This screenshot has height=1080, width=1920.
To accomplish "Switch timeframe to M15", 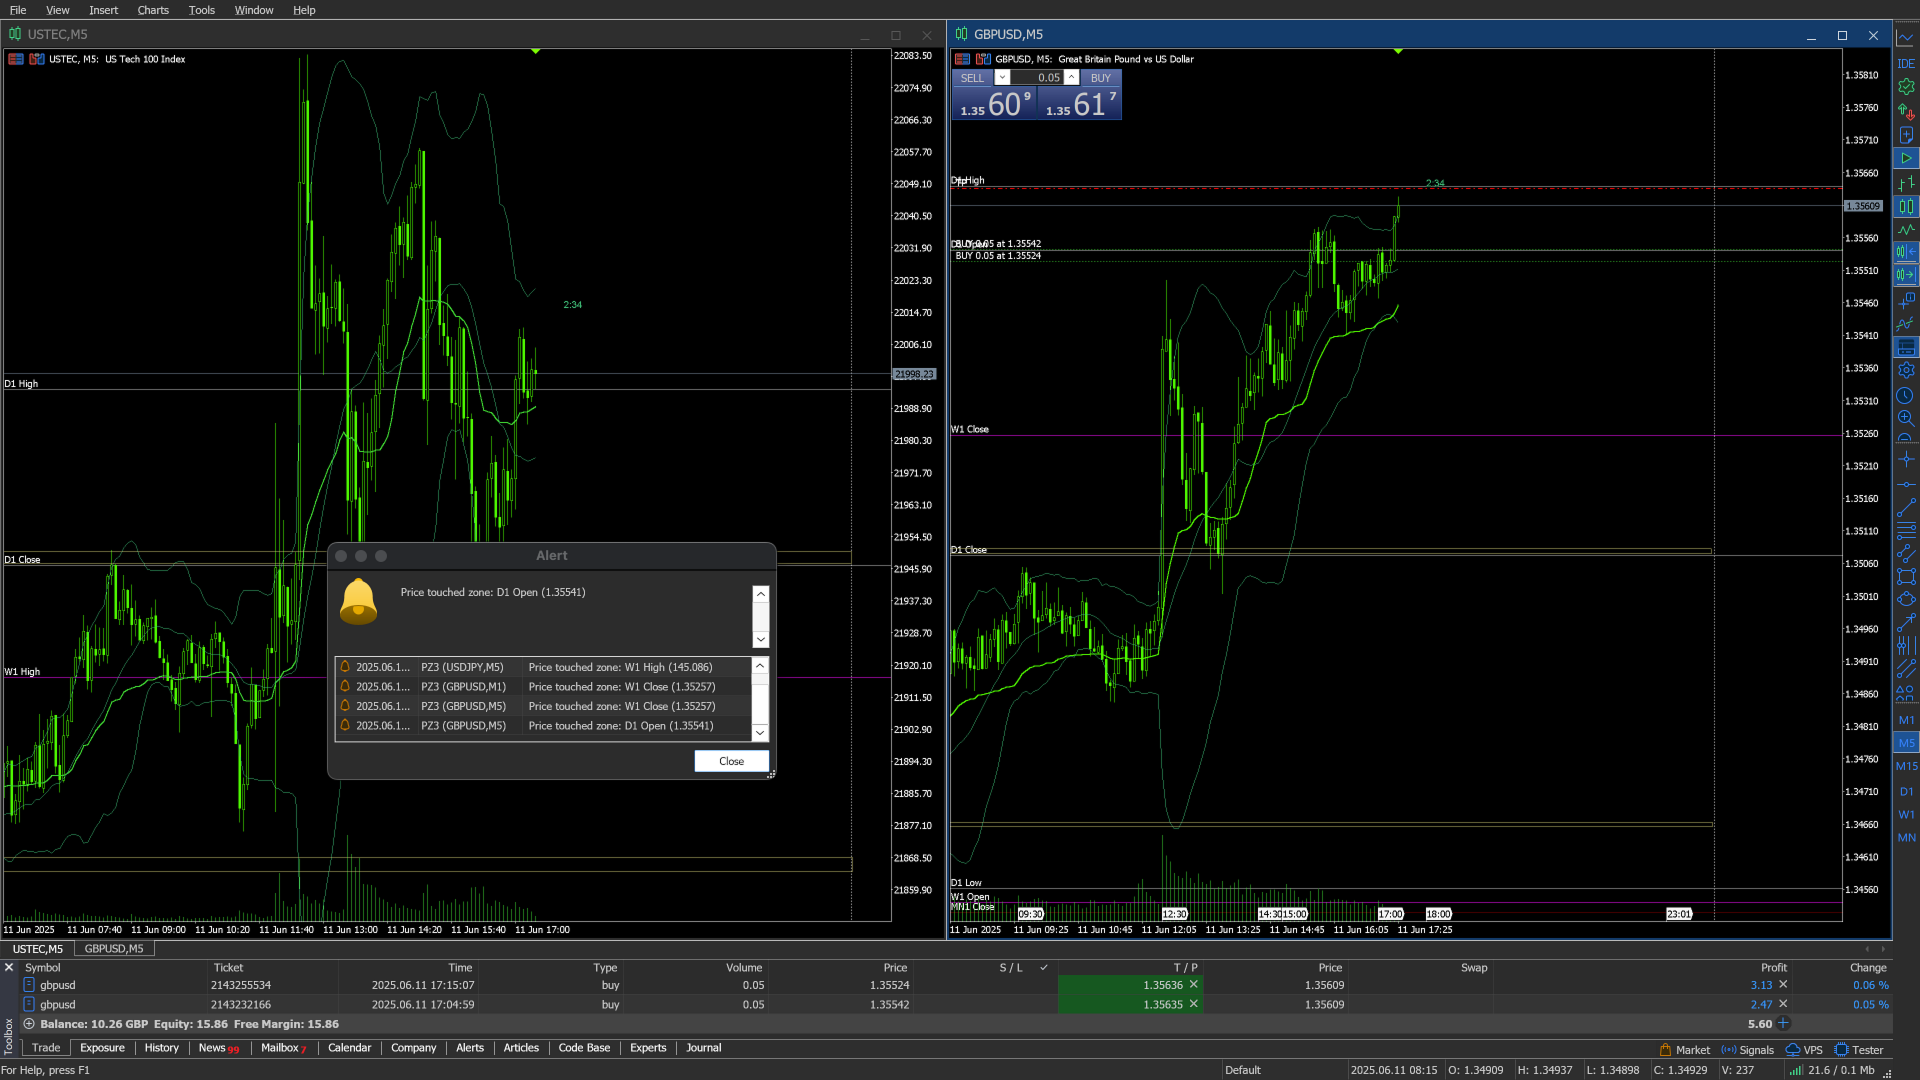I will tap(1906, 766).
